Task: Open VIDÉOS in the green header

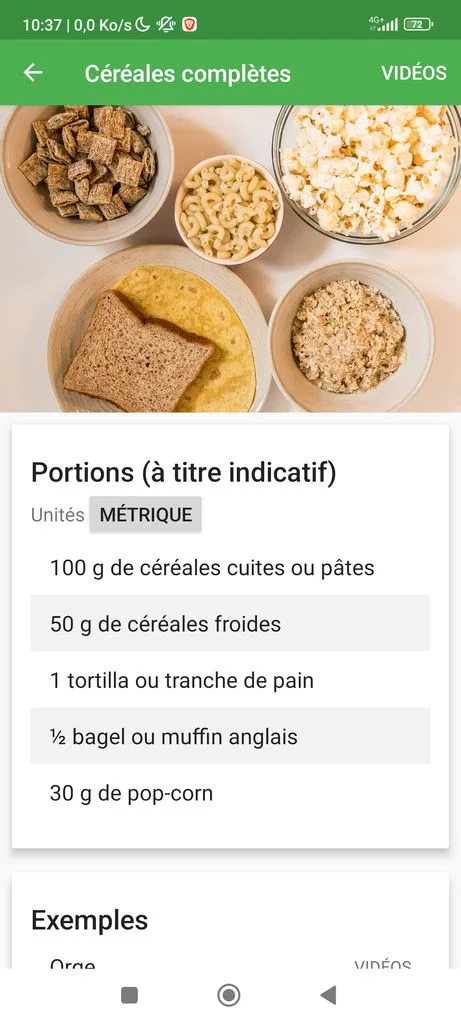Action: 414,72
